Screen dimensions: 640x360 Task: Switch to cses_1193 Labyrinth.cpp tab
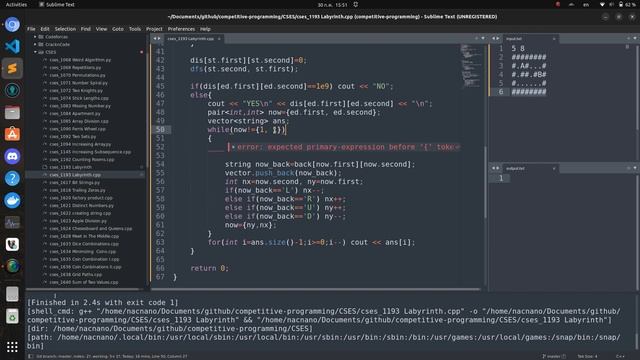pyautogui.click(x=191, y=39)
